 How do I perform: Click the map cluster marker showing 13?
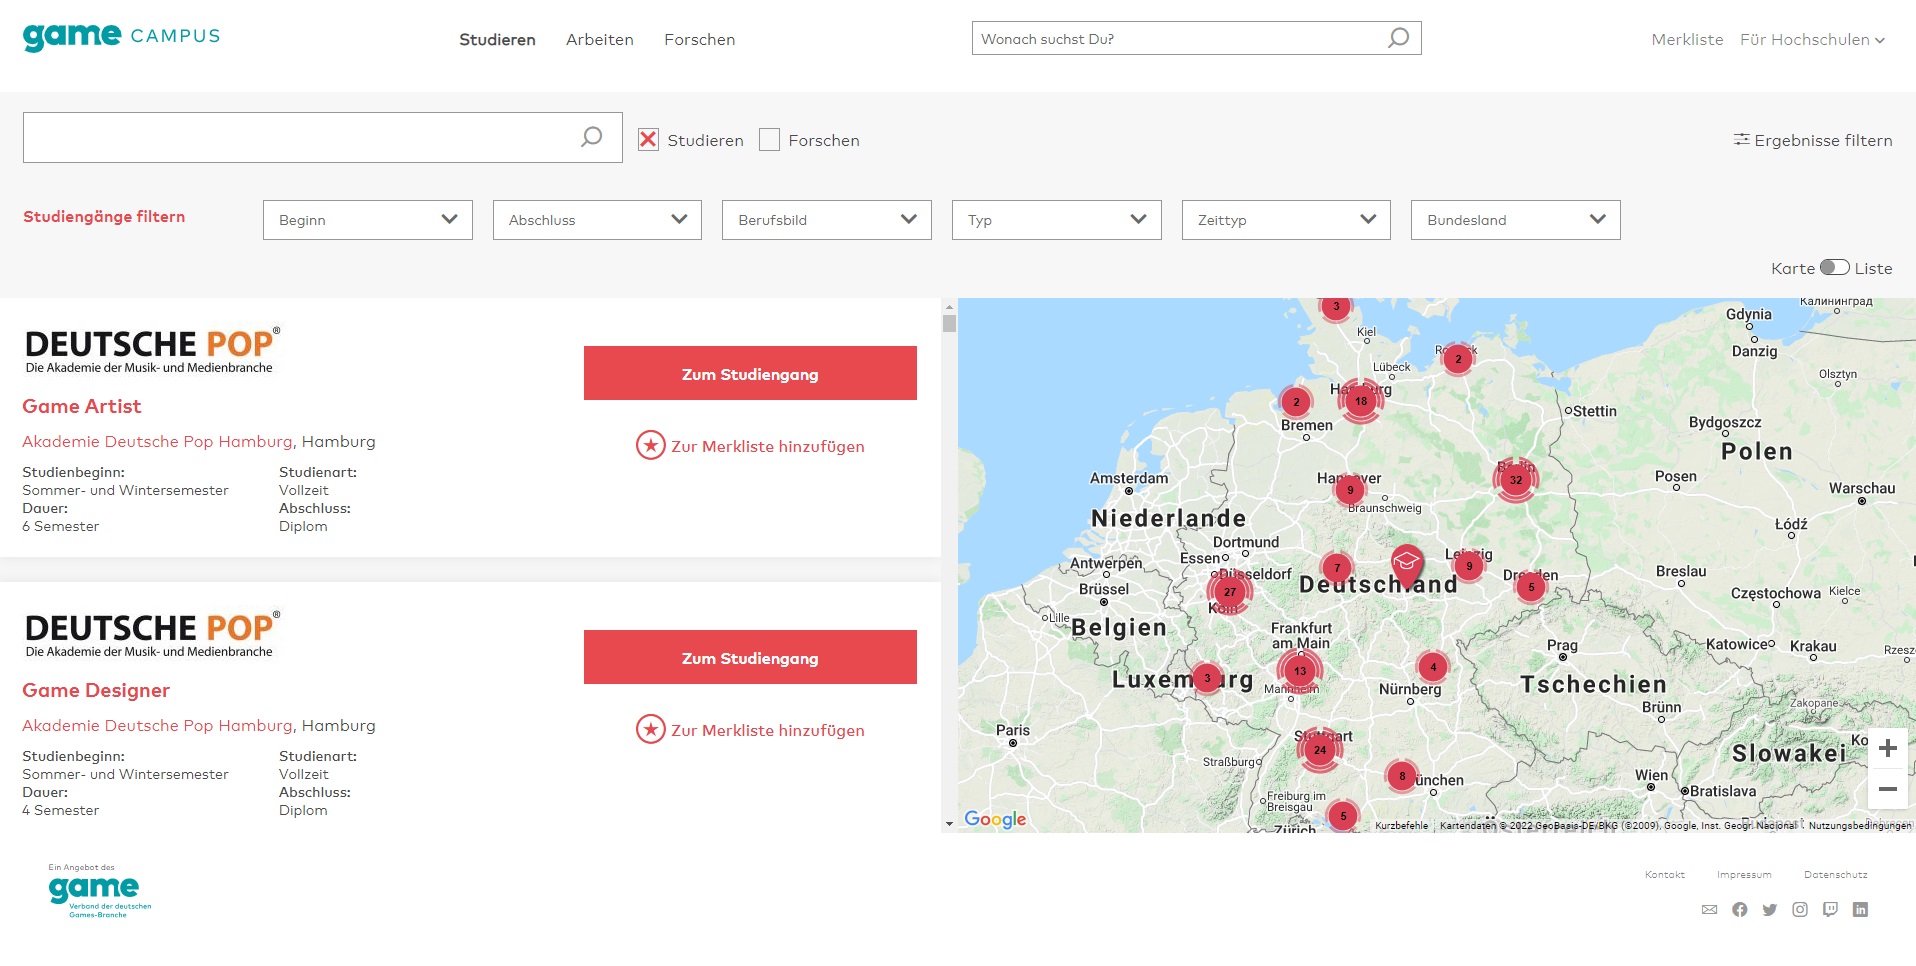pyautogui.click(x=1300, y=671)
